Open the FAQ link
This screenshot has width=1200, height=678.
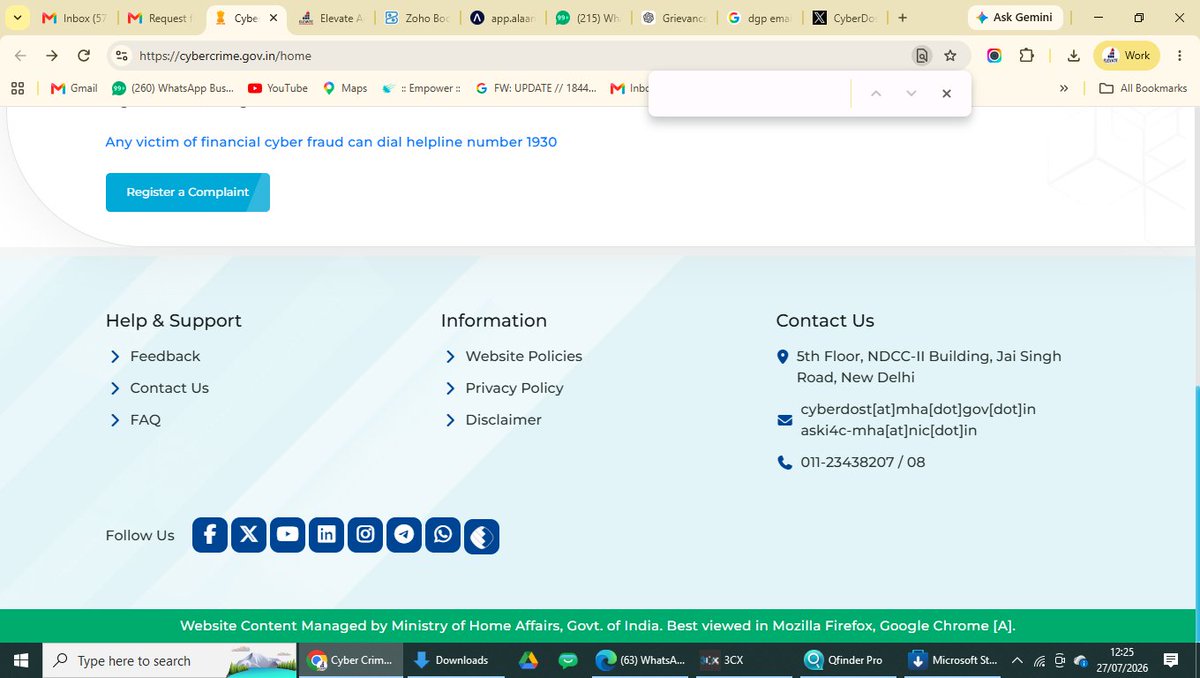tap(145, 420)
